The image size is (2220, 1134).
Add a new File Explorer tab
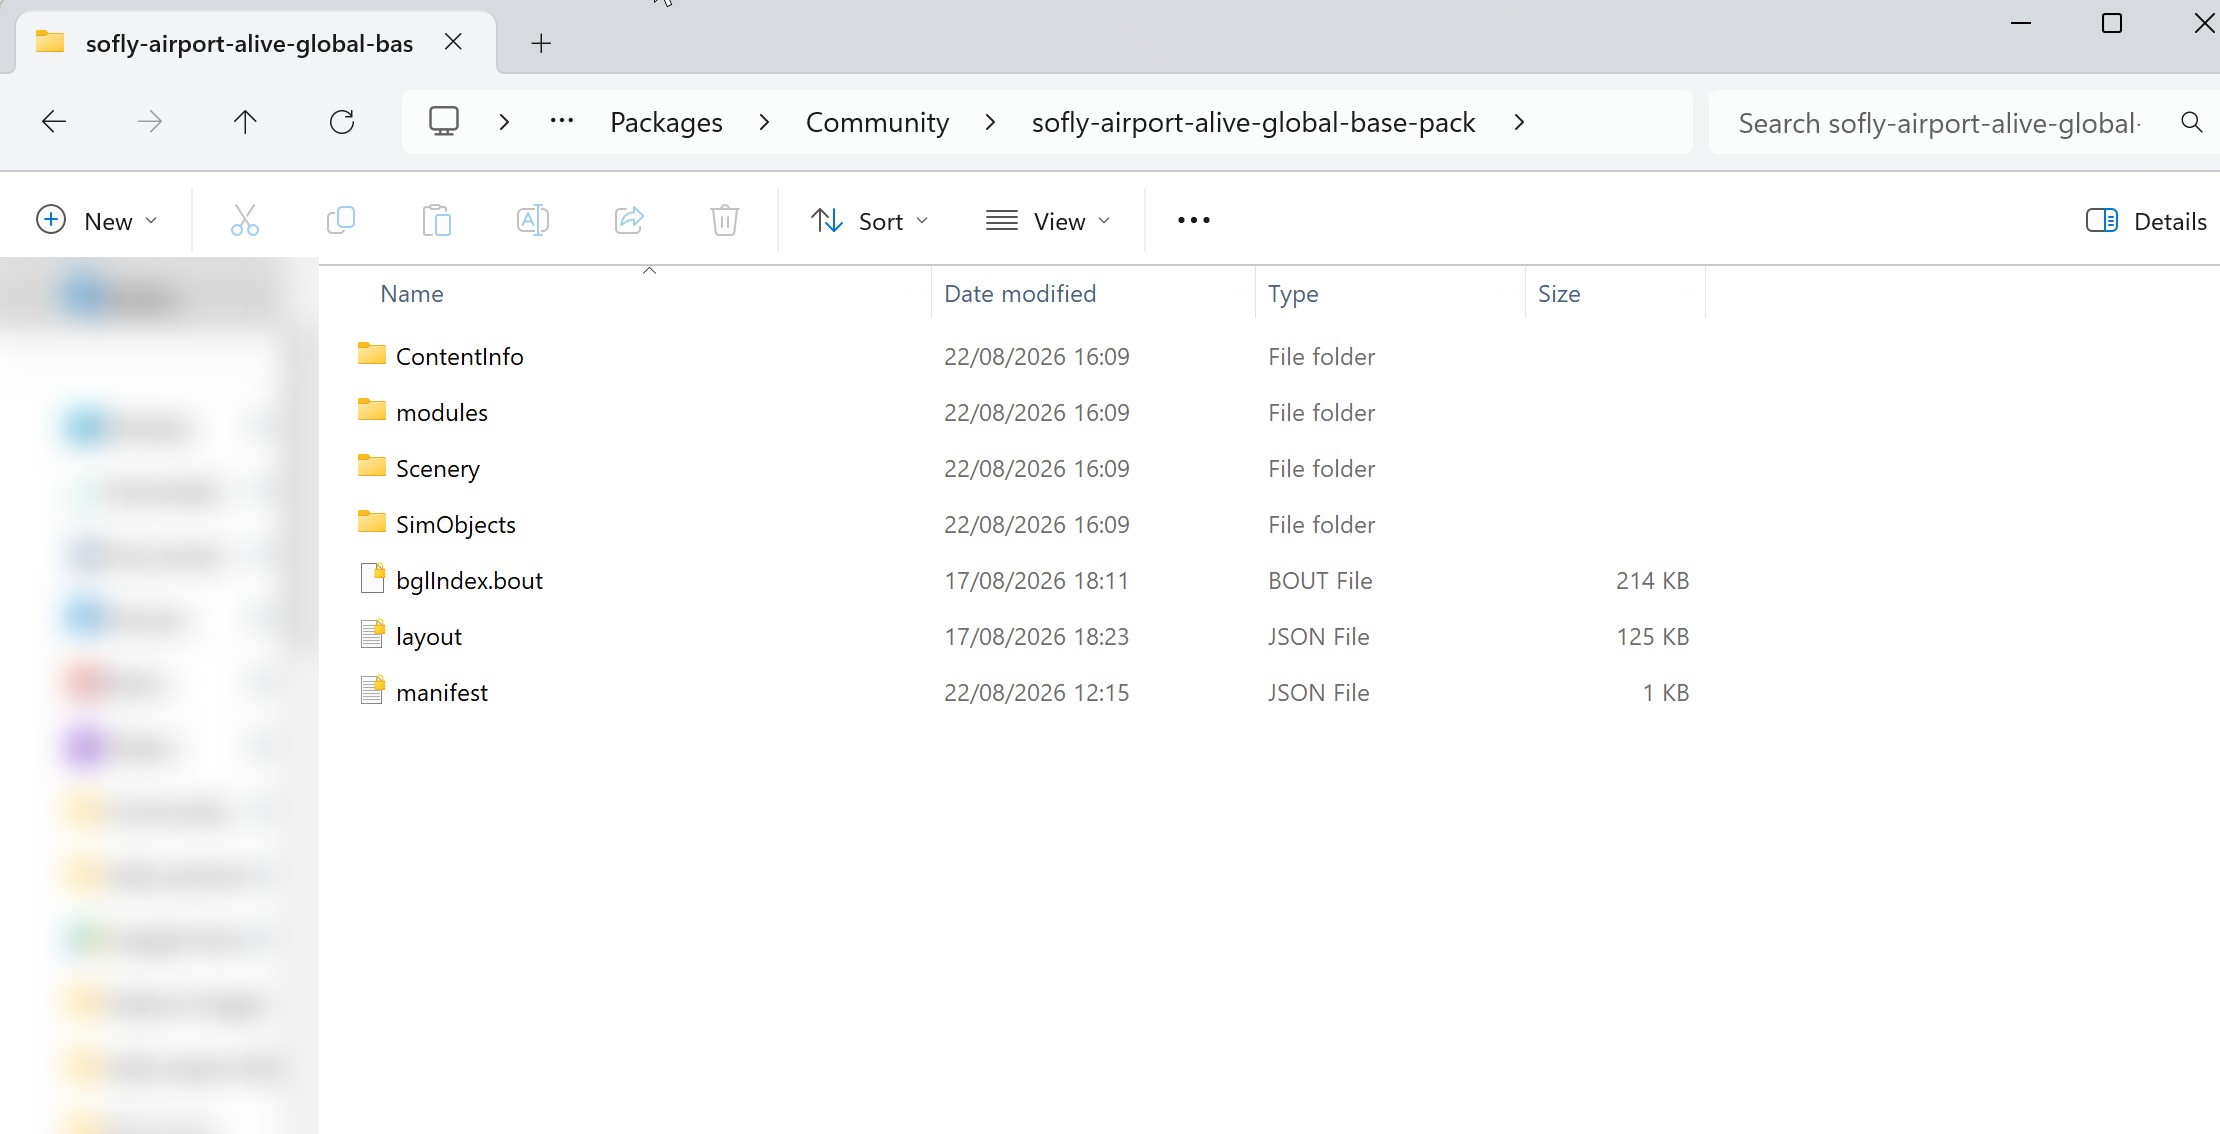click(x=541, y=43)
